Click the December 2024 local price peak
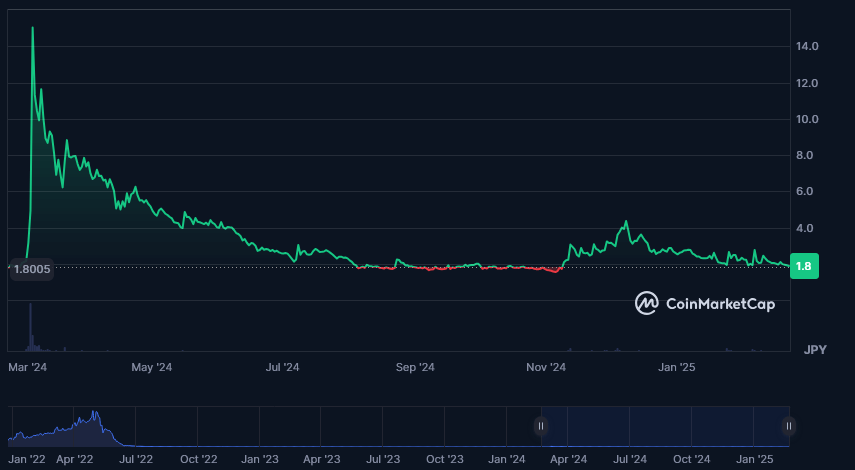 point(626,223)
